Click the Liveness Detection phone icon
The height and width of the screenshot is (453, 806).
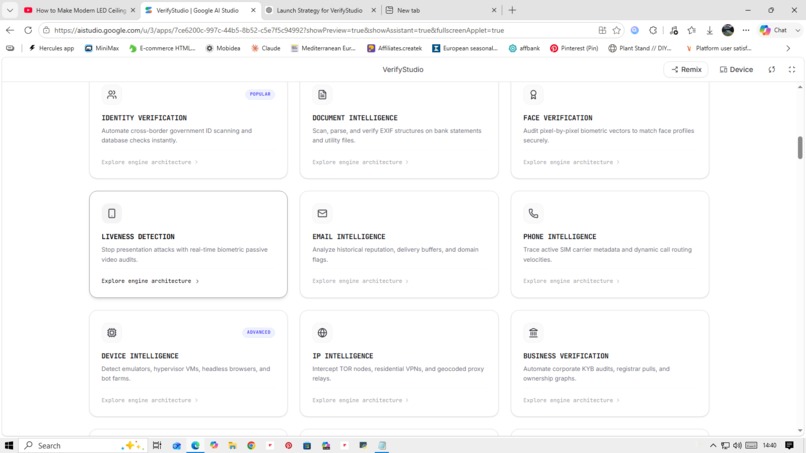pyautogui.click(x=112, y=213)
